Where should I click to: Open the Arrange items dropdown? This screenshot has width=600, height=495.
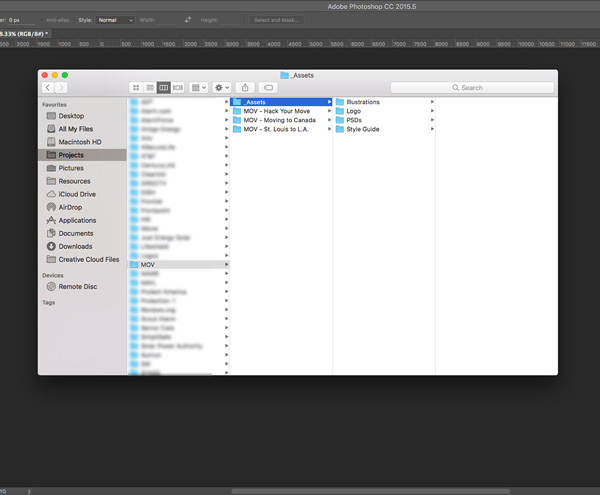(199, 88)
